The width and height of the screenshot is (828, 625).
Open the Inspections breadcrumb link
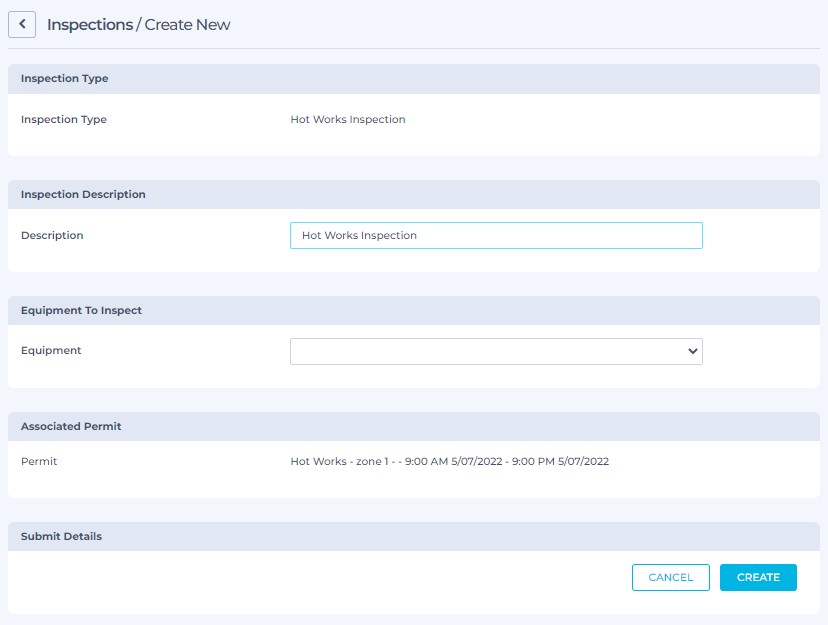(x=89, y=24)
